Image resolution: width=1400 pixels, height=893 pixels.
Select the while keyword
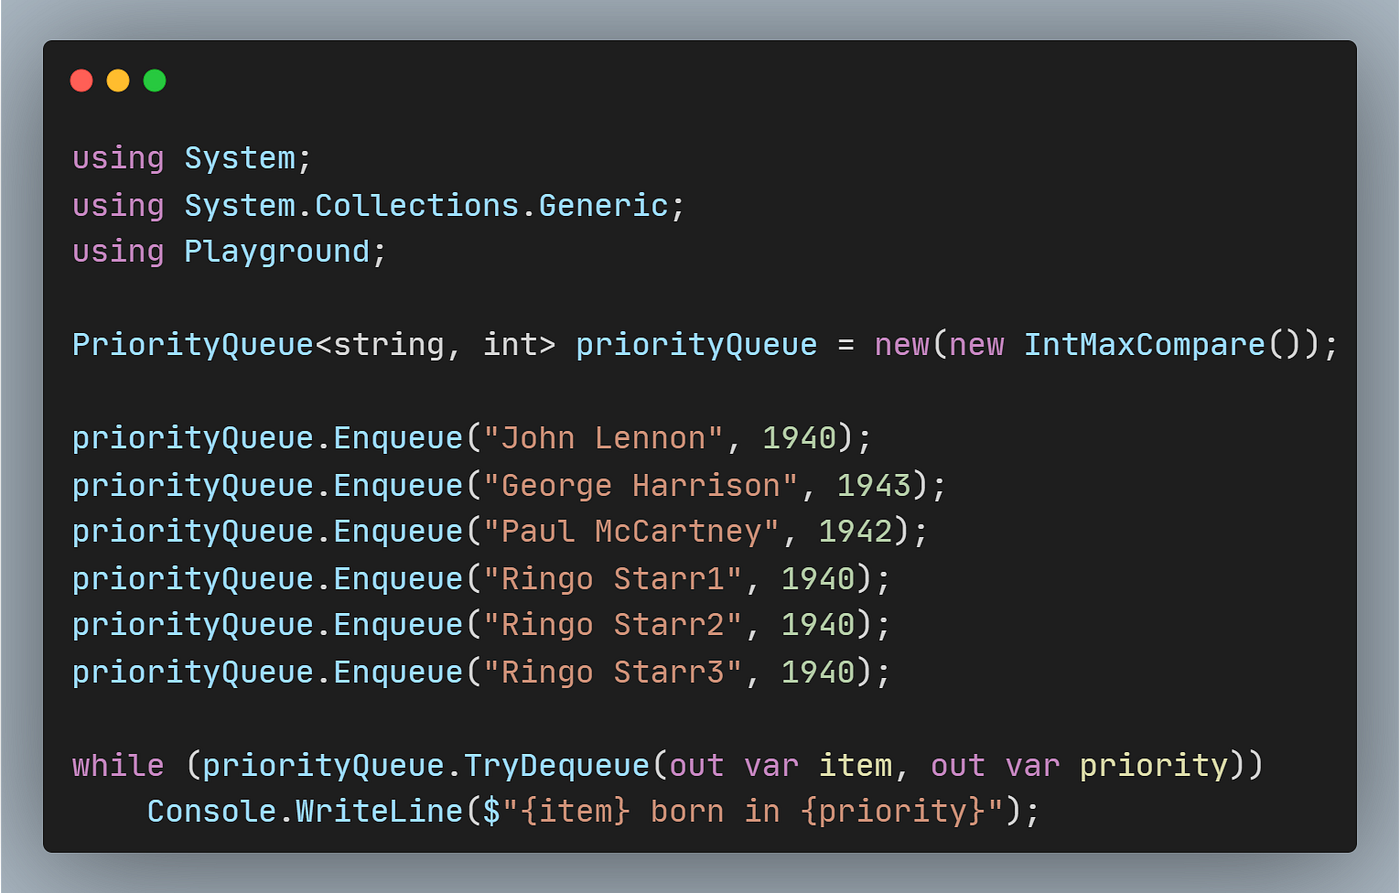click(117, 764)
